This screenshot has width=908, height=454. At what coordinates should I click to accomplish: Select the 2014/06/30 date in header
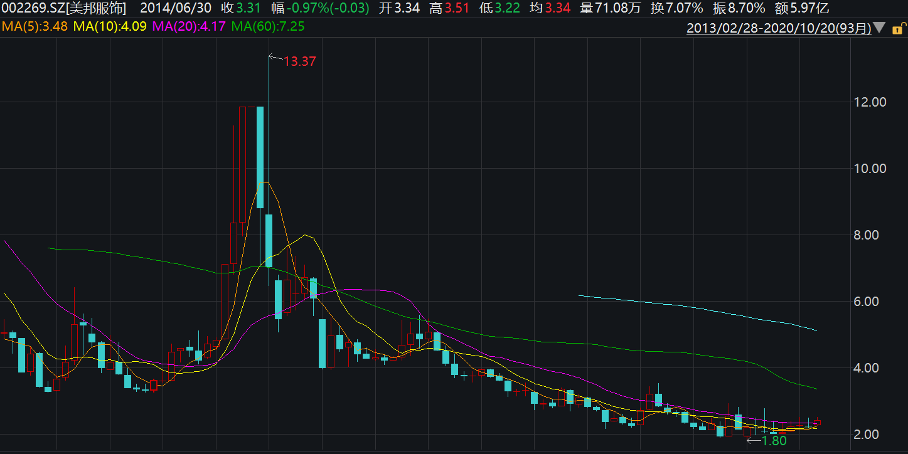[177, 8]
